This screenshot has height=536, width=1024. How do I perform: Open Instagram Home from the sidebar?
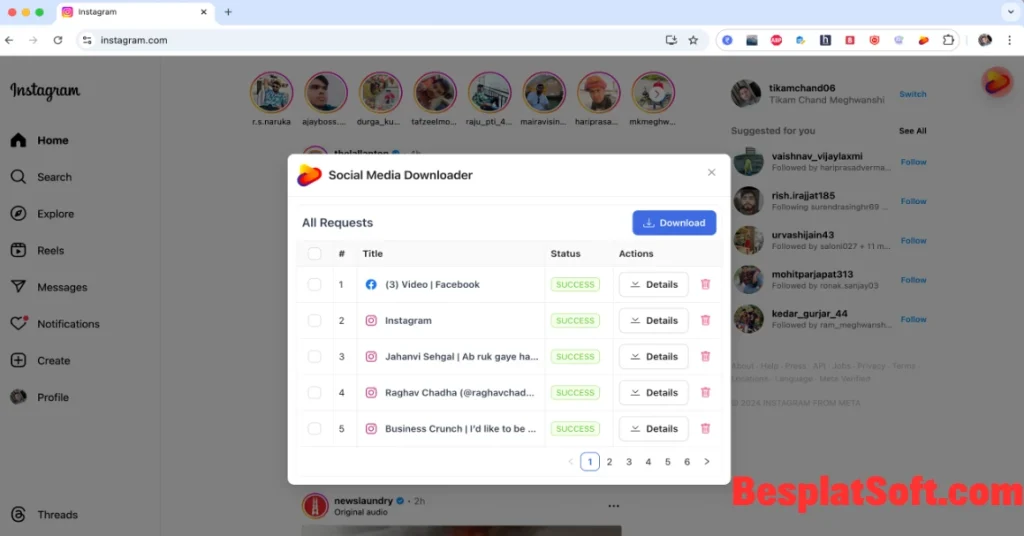coord(40,140)
